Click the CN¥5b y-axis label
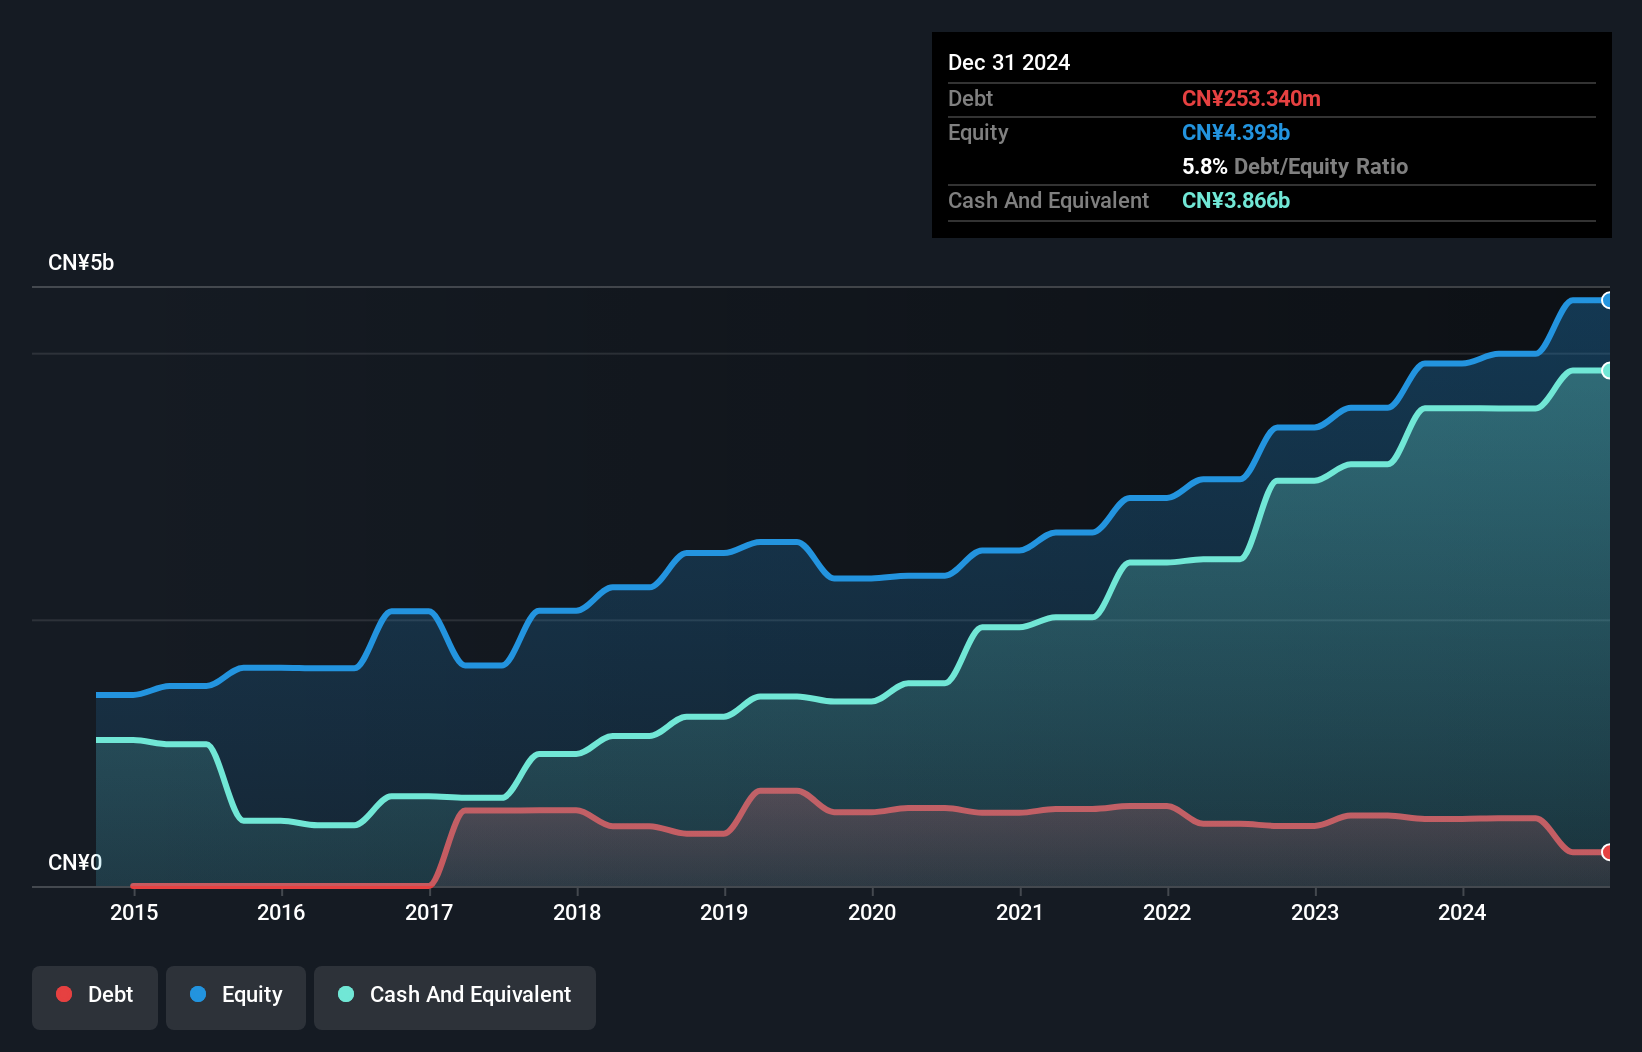The width and height of the screenshot is (1642, 1052). point(81,263)
